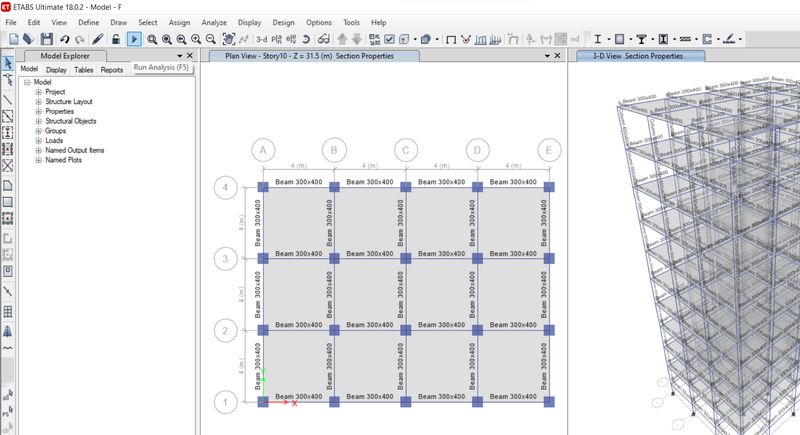The height and width of the screenshot is (435, 800).
Task: Open the Analyze menu
Action: pyautogui.click(x=214, y=22)
